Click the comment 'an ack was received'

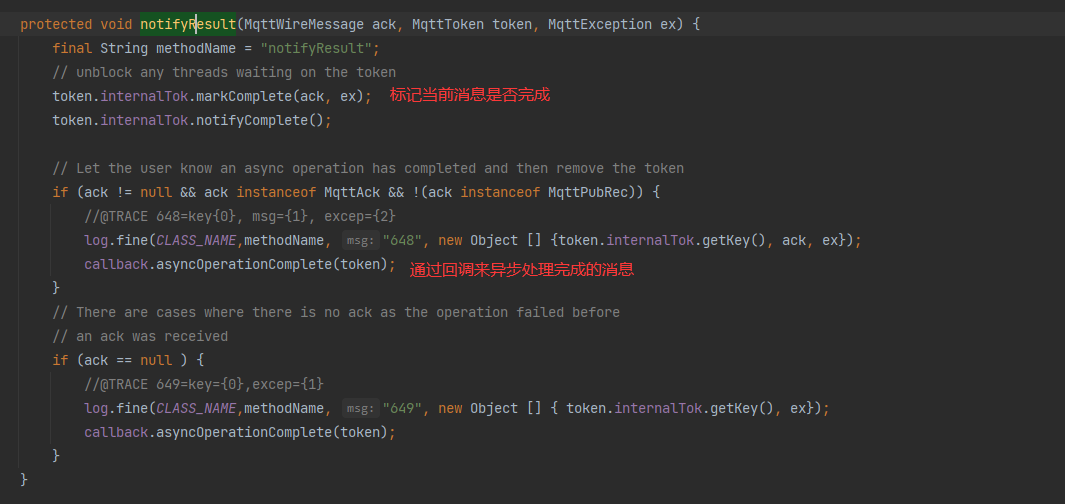[x=140, y=337]
